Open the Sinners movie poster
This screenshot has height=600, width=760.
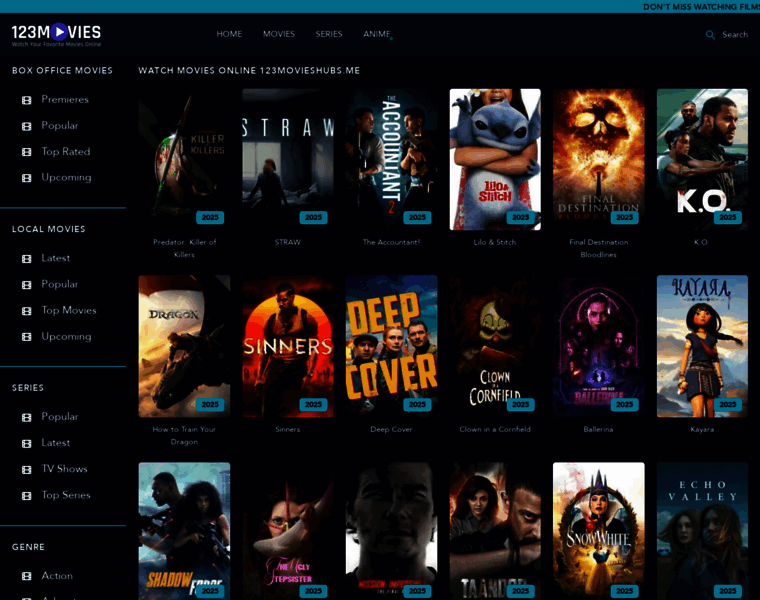pos(288,346)
